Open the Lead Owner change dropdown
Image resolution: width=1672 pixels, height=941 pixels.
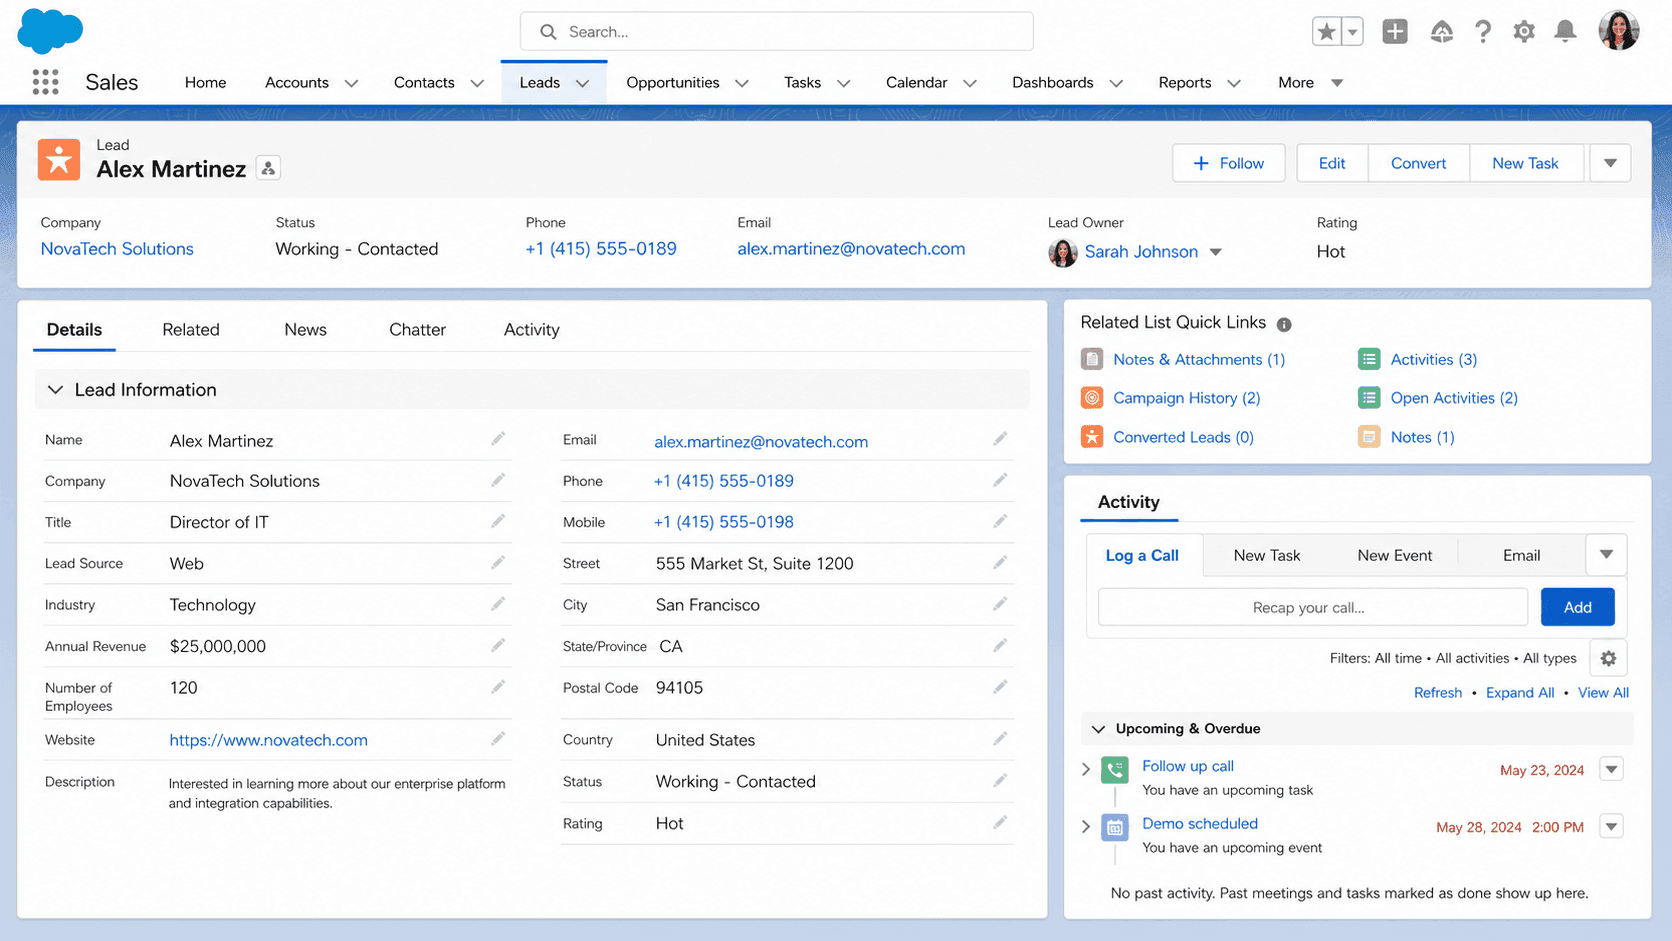coord(1215,252)
